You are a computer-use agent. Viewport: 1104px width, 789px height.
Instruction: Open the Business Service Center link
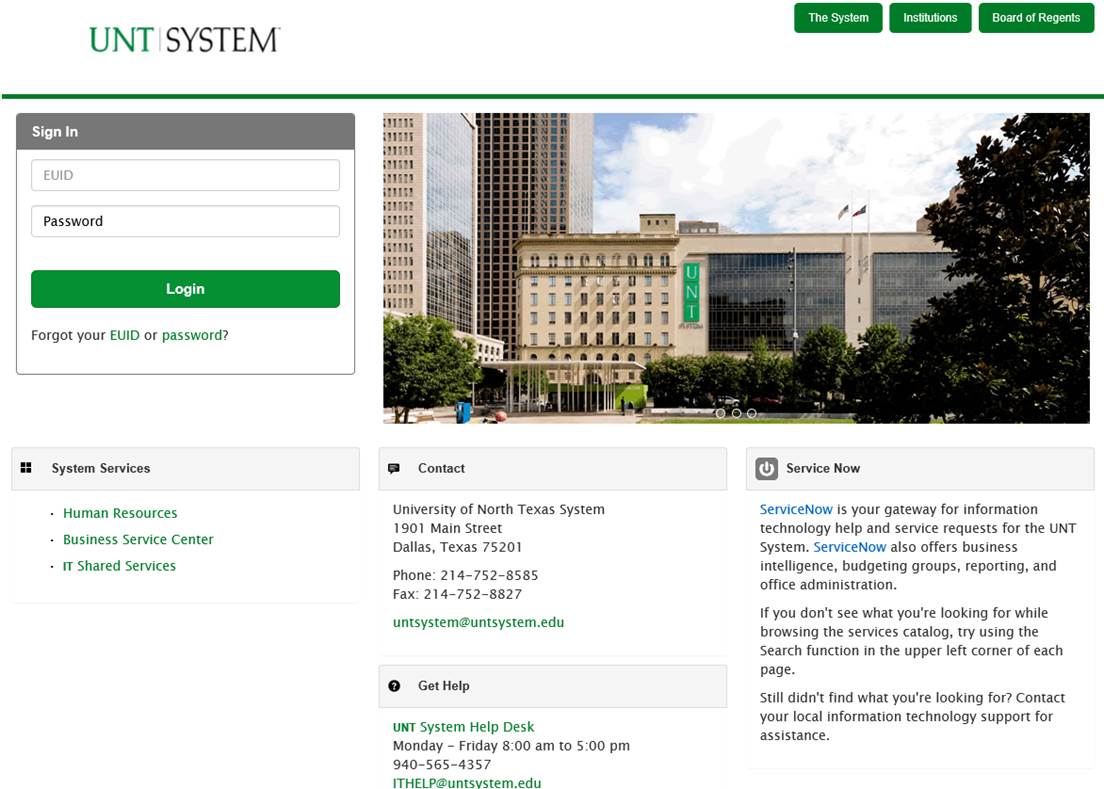pos(138,539)
